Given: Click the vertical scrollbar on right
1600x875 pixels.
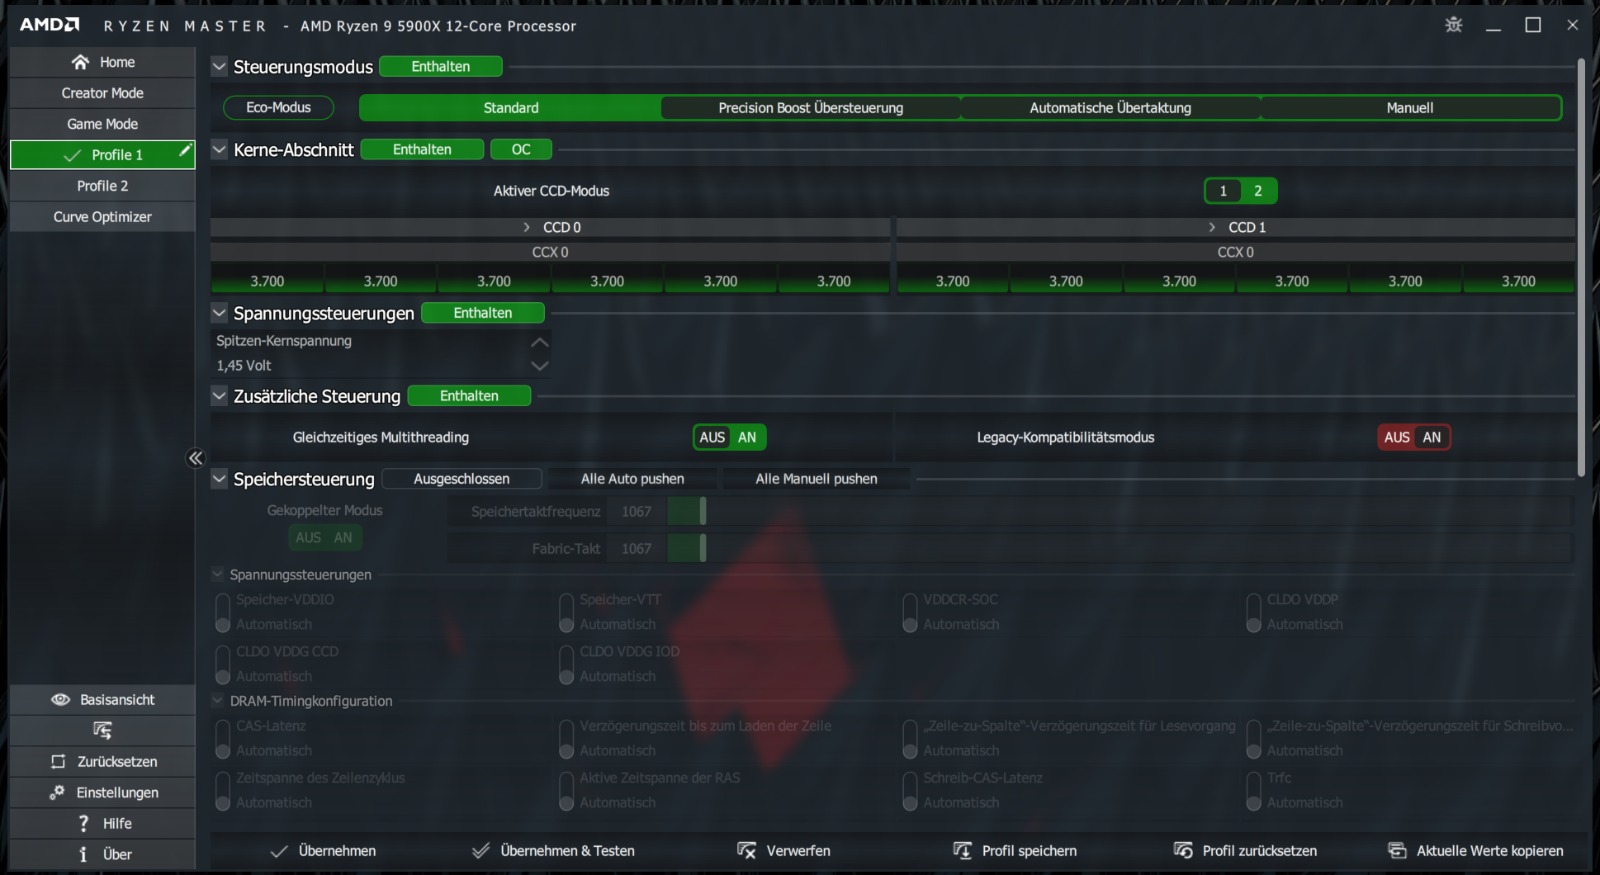Looking at the screenshot, I should (1581, 268).
